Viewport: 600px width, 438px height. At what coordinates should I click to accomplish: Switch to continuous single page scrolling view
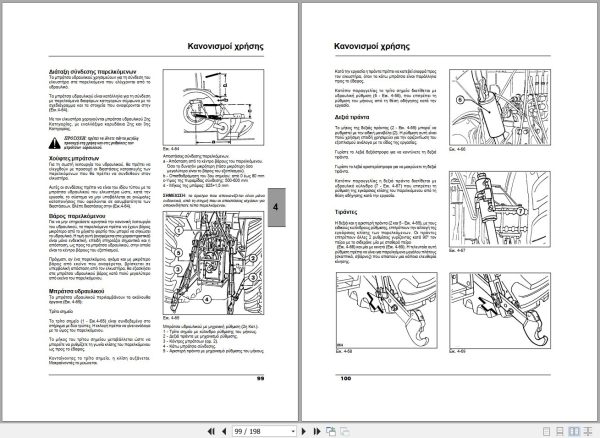coord(559,431)
